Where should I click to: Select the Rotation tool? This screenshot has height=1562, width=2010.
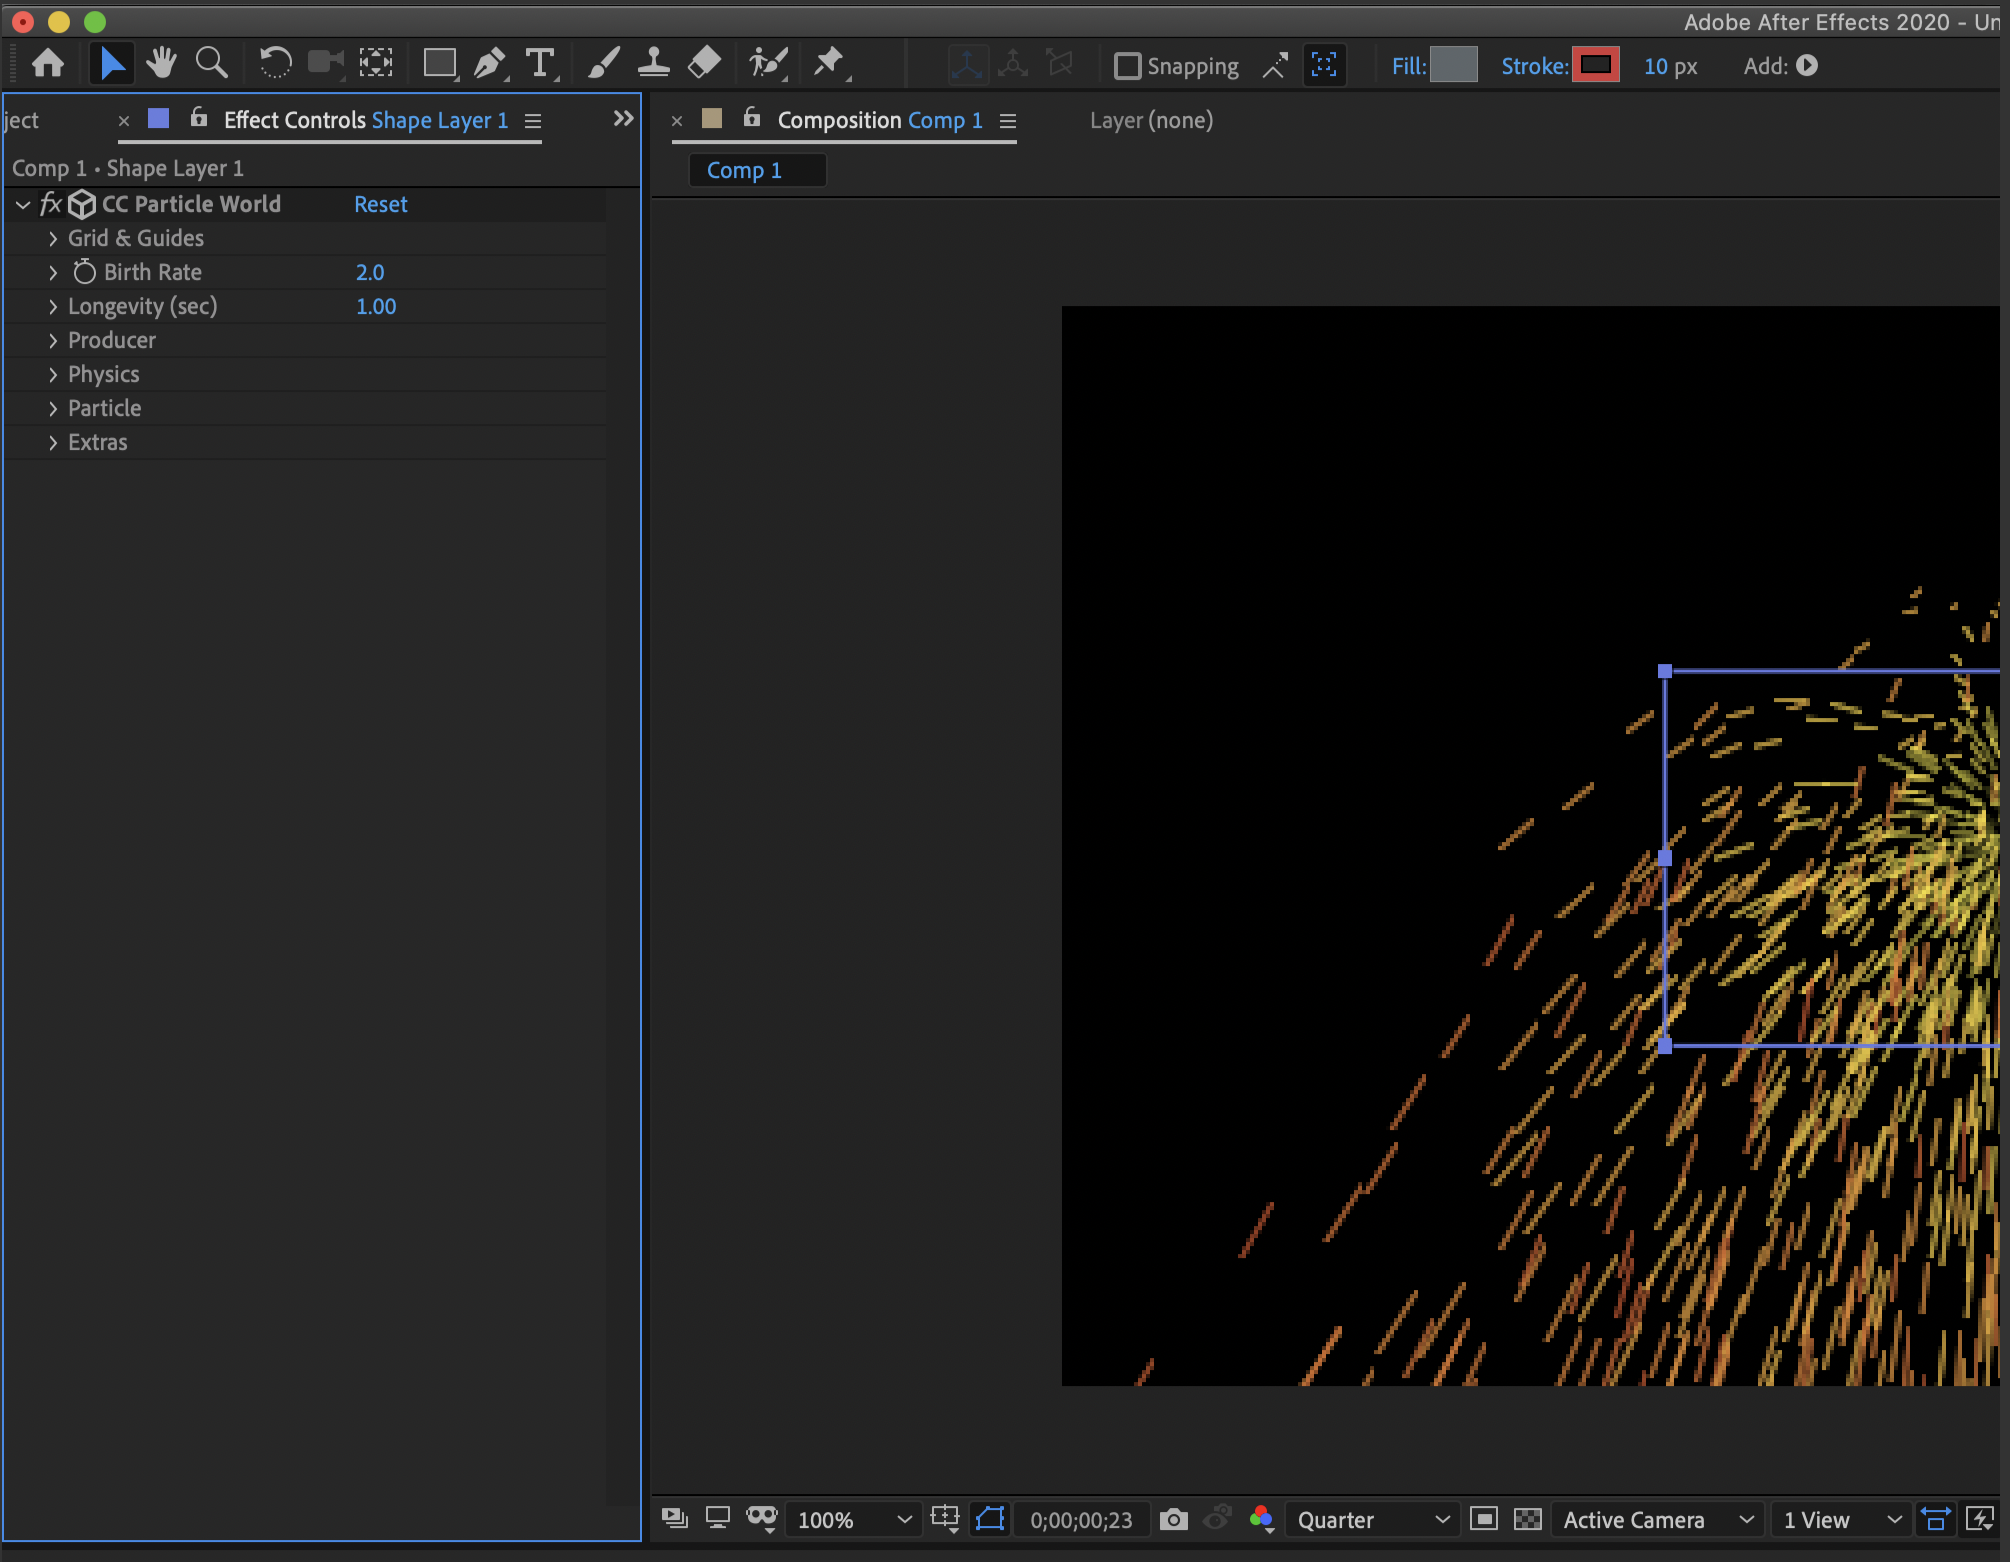(x=275, y=64)
